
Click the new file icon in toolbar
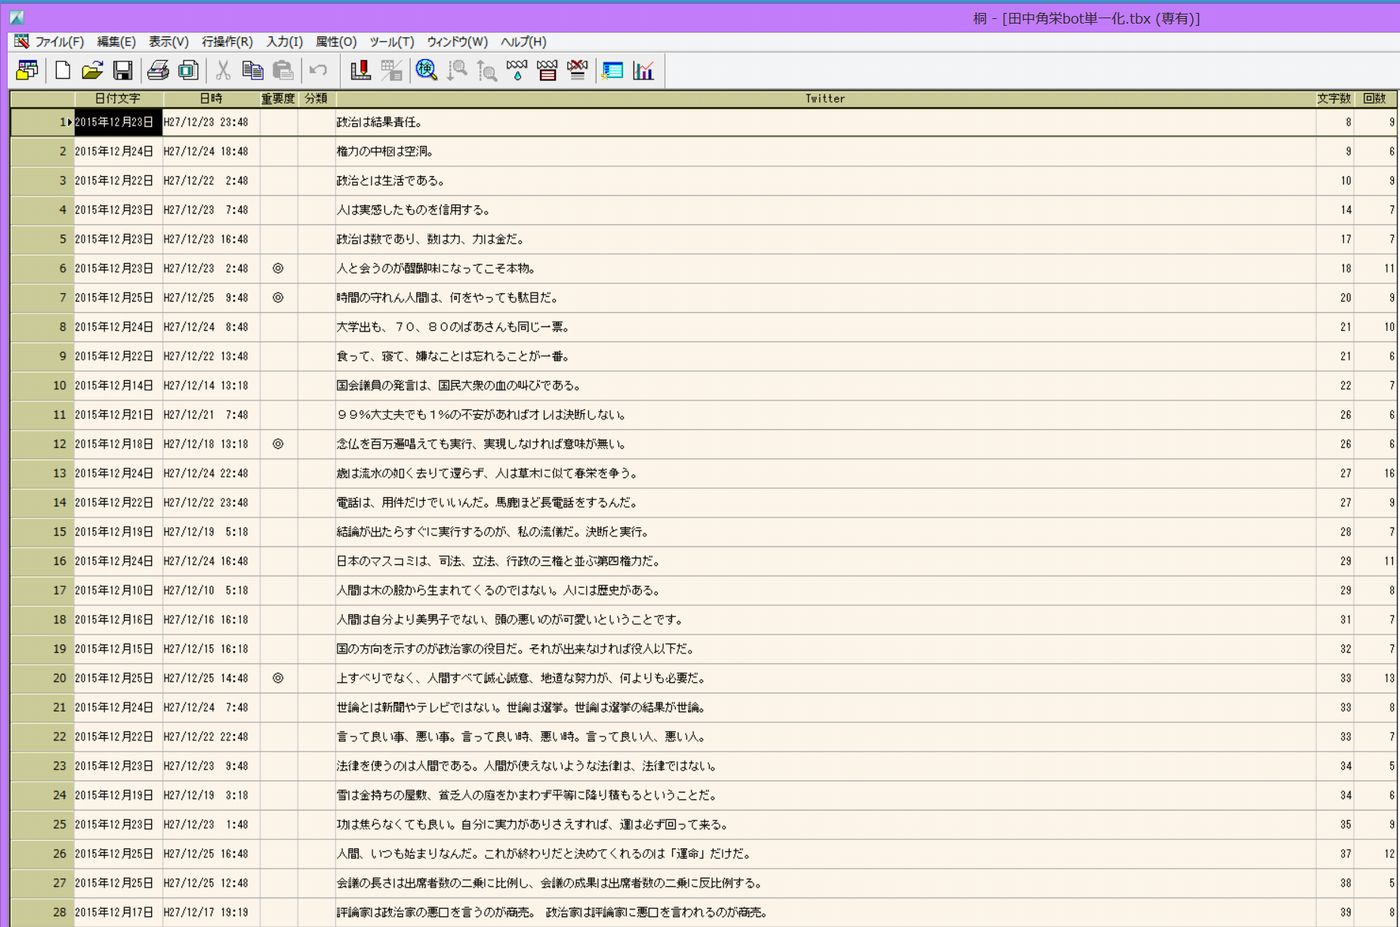coord(63,70)
